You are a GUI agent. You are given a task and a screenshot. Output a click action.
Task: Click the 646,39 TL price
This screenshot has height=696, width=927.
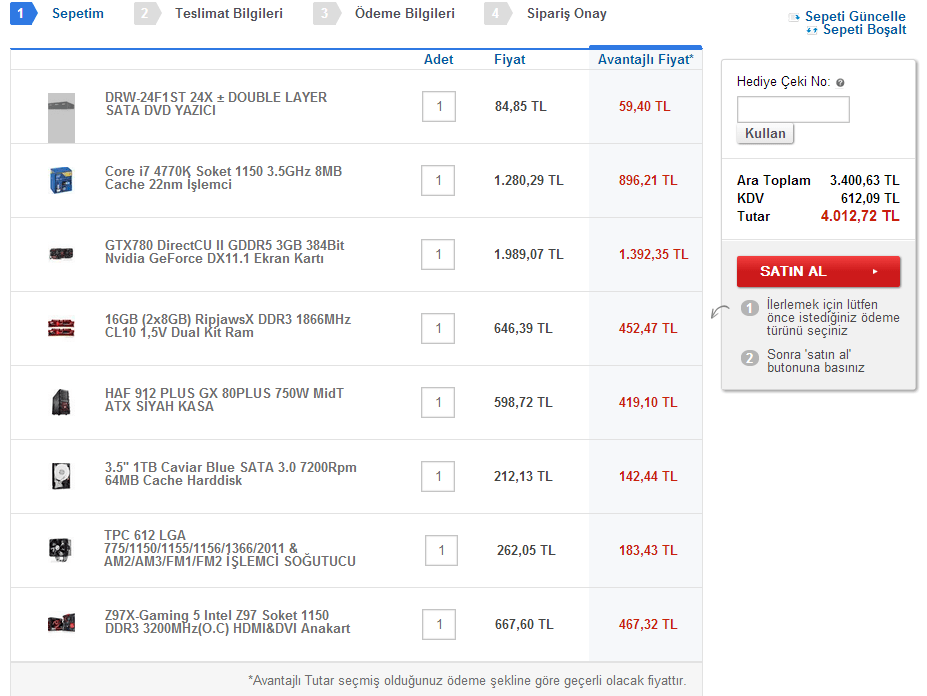[x=523, y=328]
